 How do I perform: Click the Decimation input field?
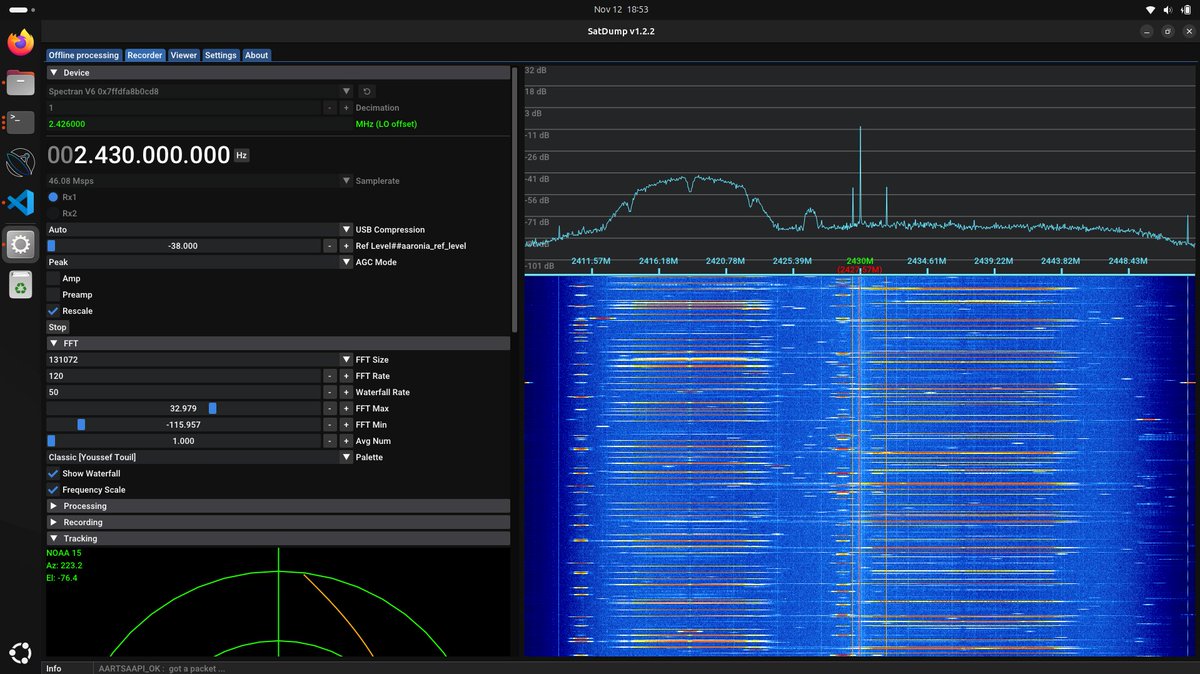[x=183, y=108]
